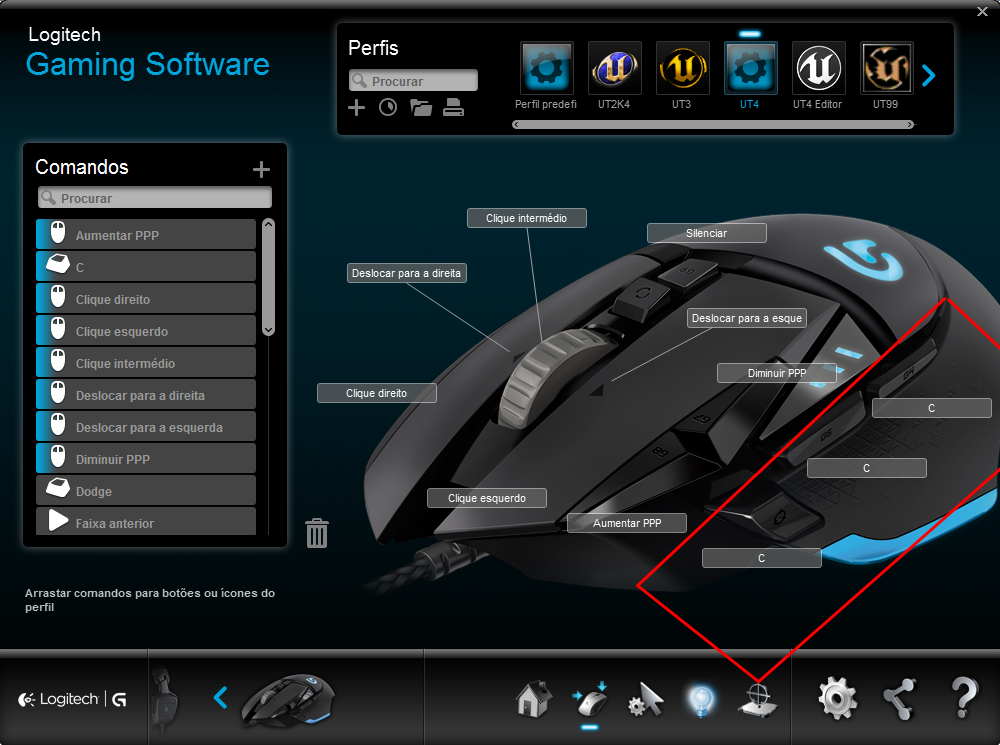Screen dimensions: 1000x745
Task: Click the print profile icon
Action: [x=453, y=108]
